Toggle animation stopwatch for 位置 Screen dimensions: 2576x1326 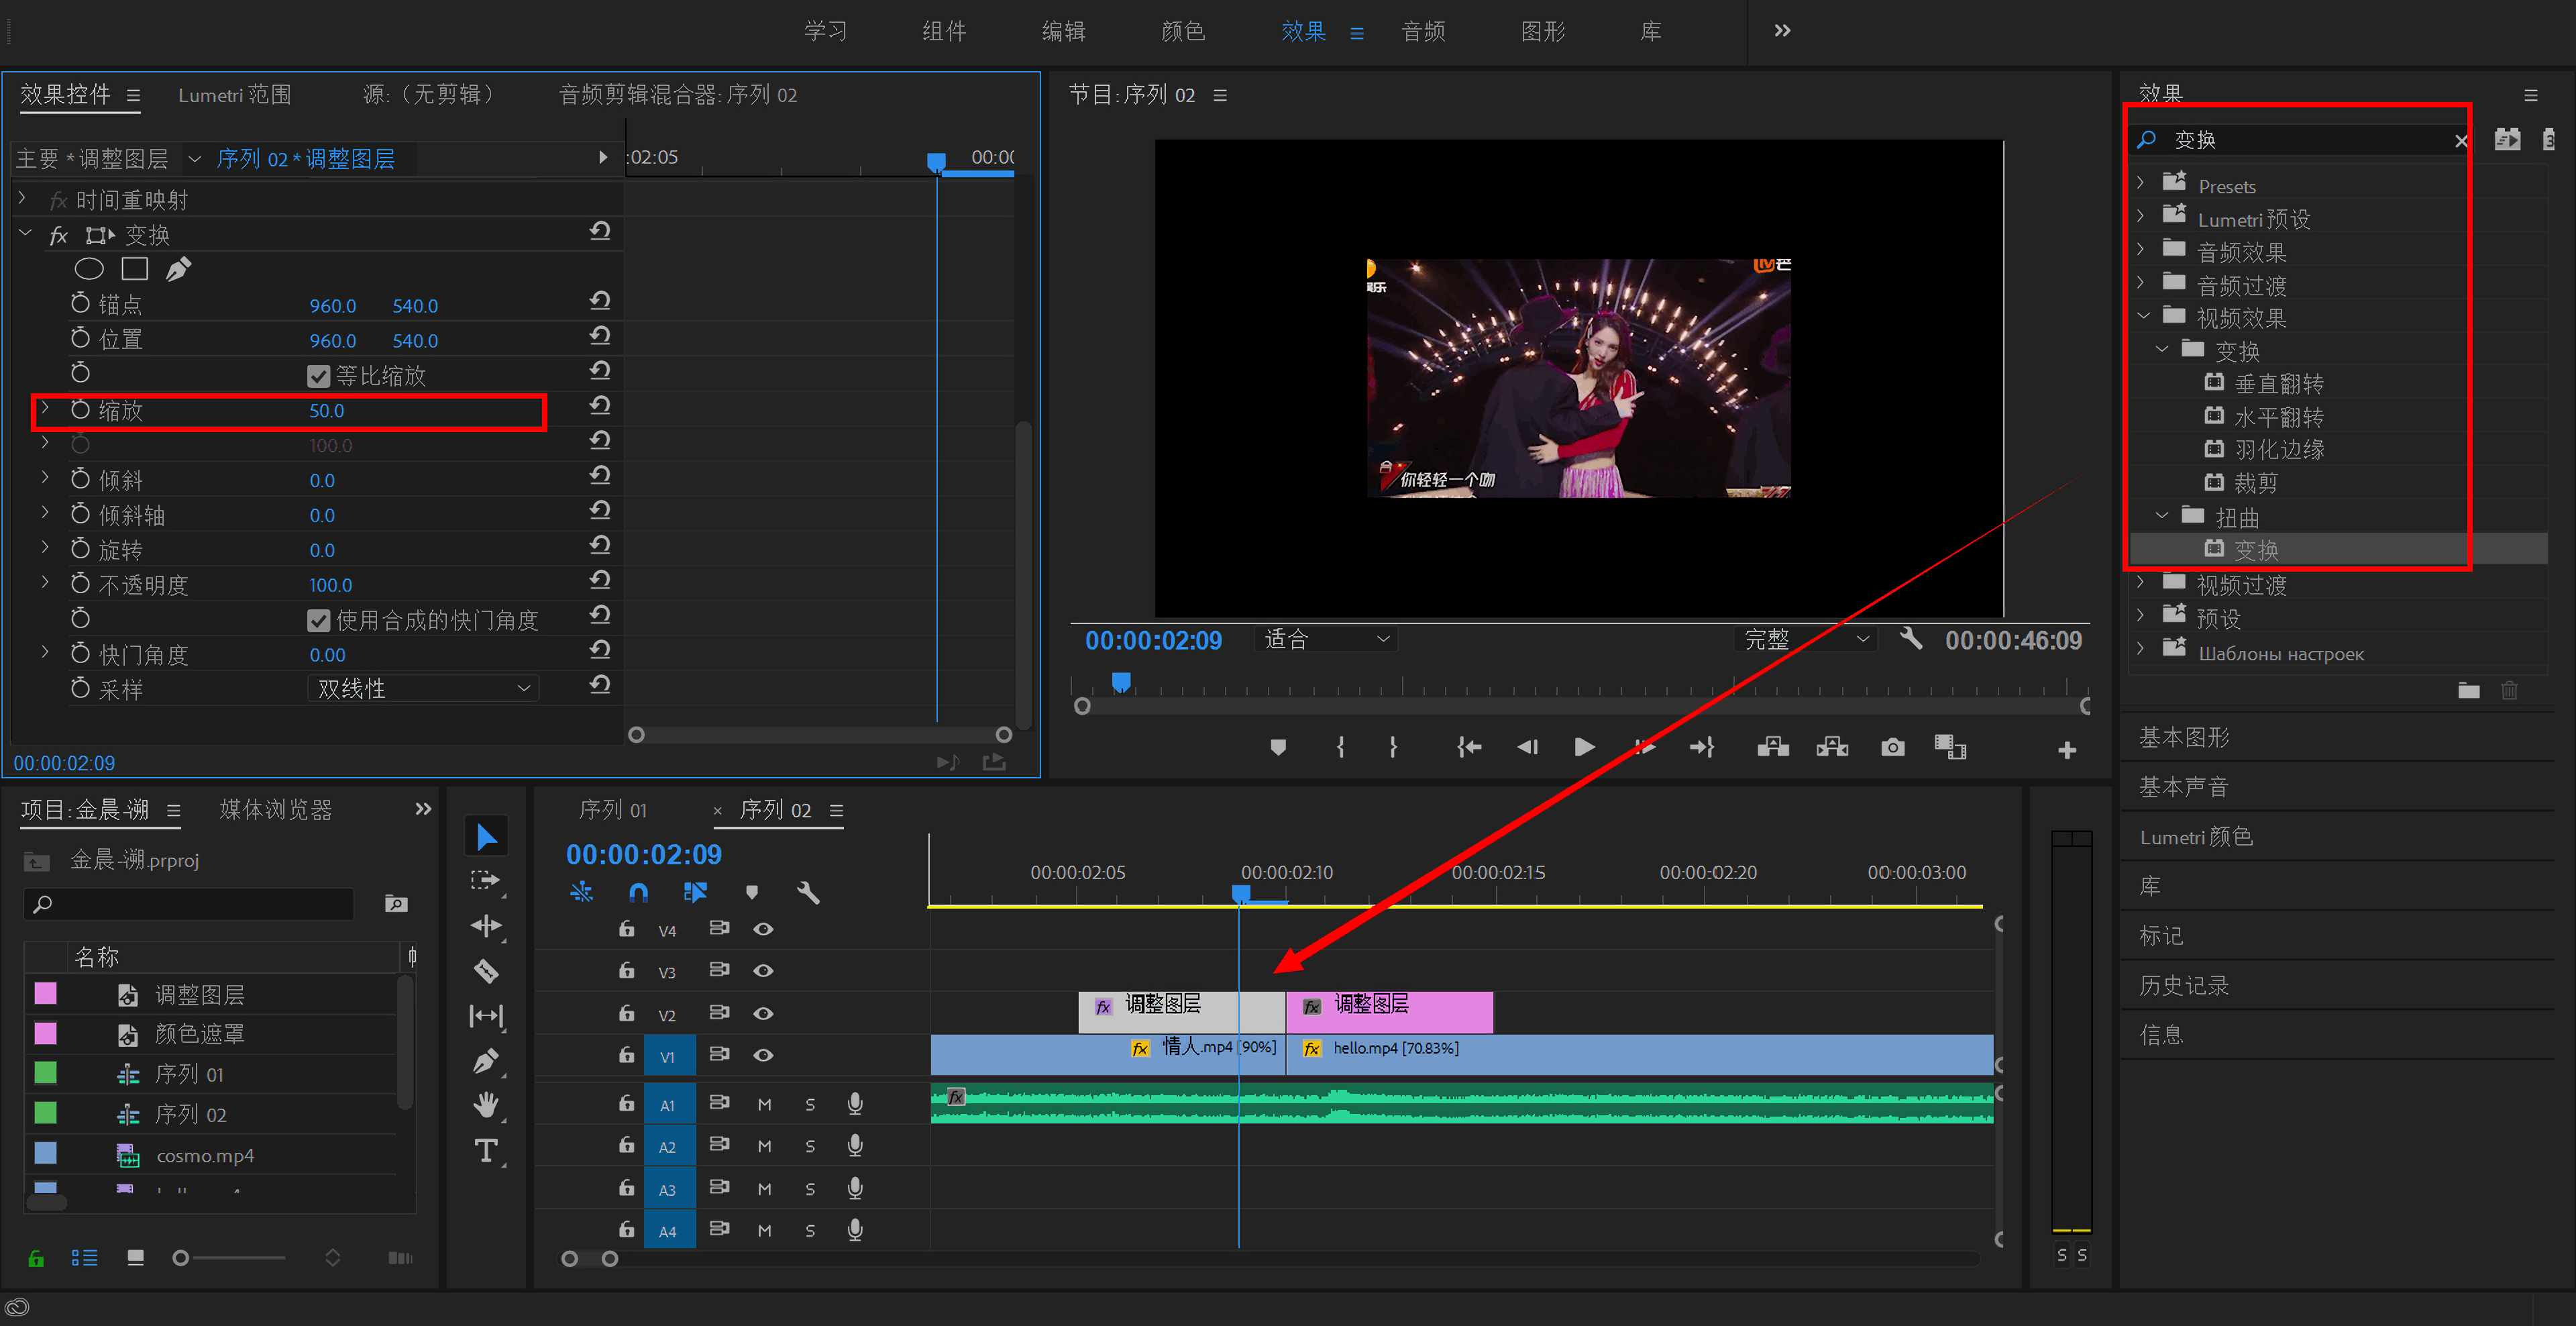[x=81, y=338]
